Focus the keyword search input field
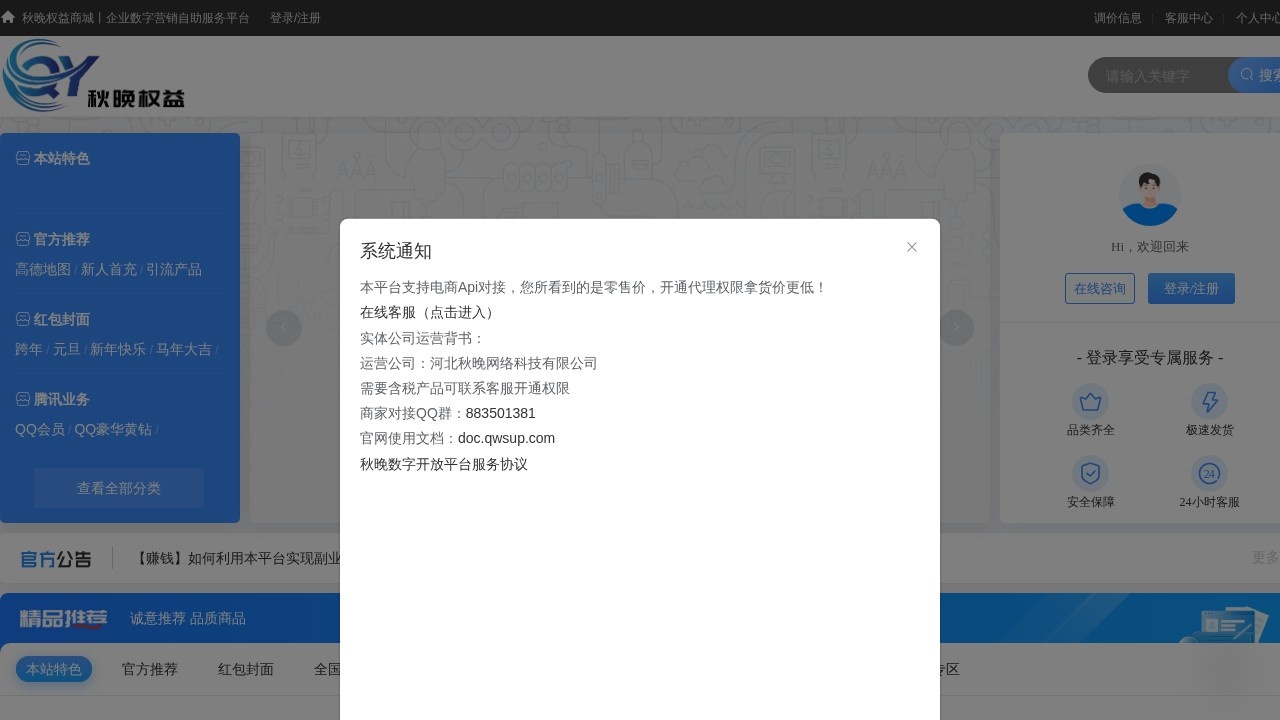This screenshot has width=1280, height=720. pos(1158,75)
